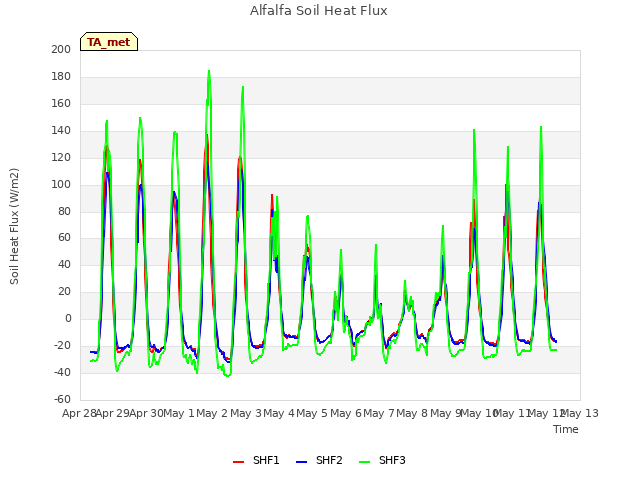The width and height of the screenshot is (640, 480).
Task: Select the Time axis title
Action: (x=566, y=429)
